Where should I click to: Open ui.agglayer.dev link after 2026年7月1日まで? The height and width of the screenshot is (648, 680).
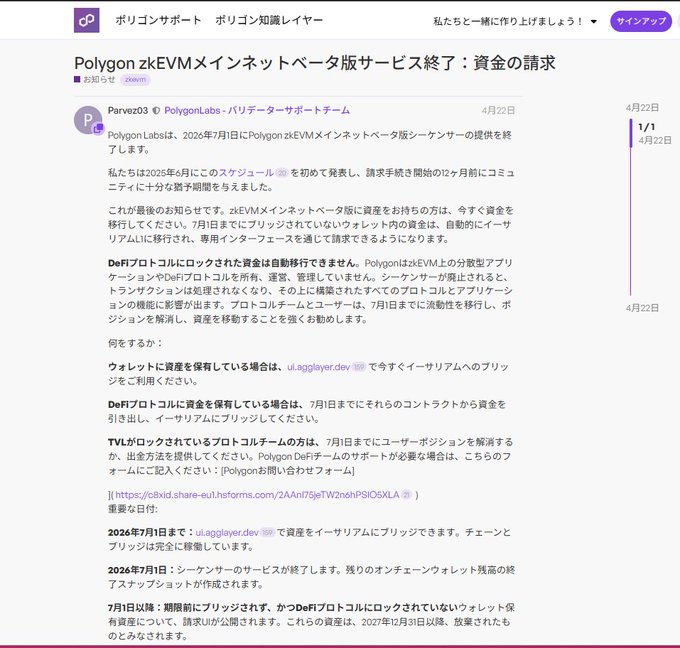[227, 532]
